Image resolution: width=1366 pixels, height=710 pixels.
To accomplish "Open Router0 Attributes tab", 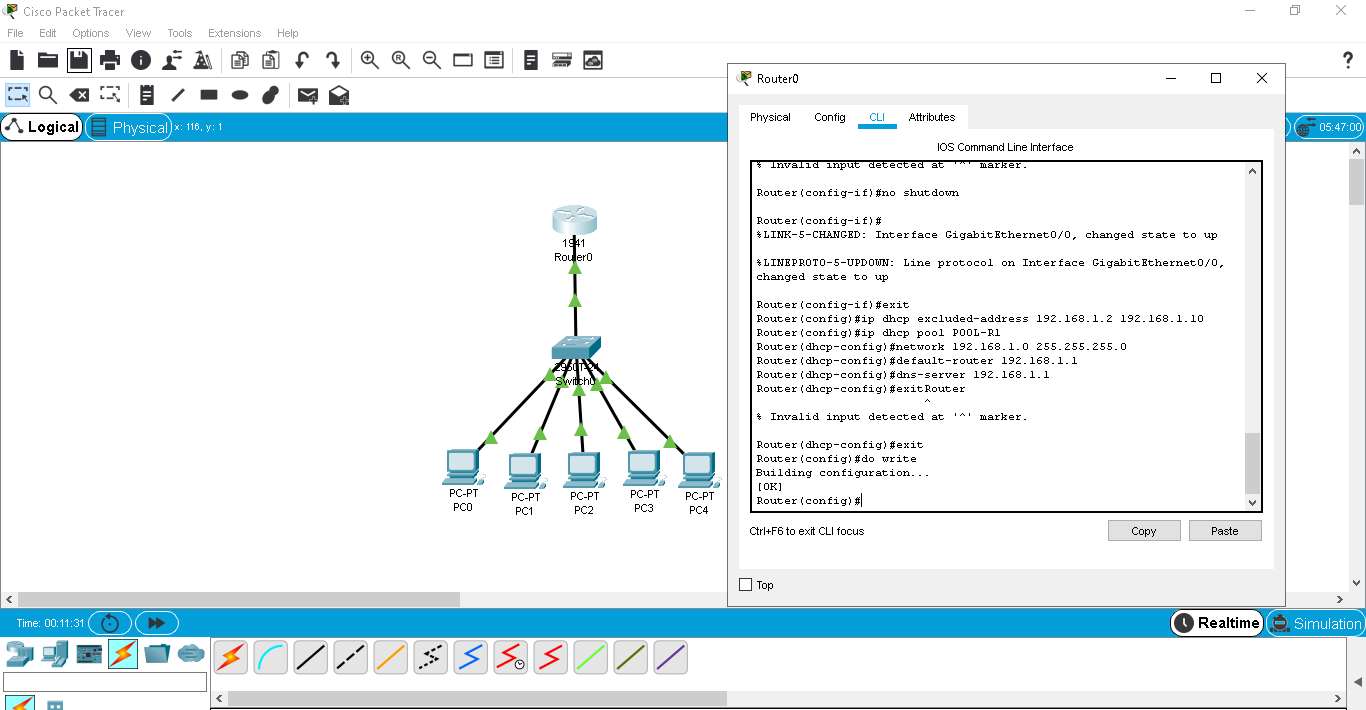I will (931, 117).
